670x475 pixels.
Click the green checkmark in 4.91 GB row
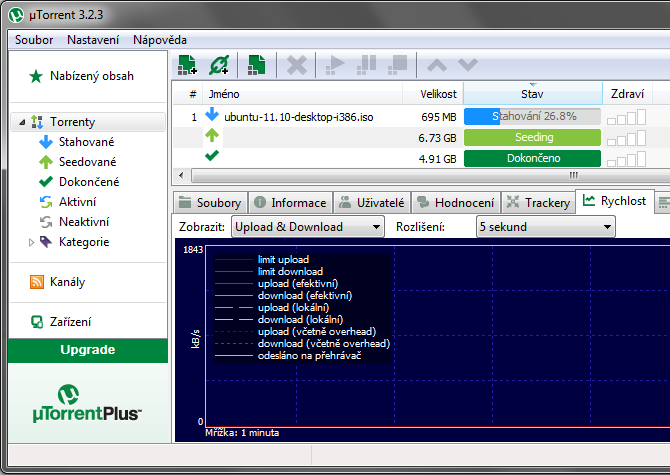tap(212, 156)
